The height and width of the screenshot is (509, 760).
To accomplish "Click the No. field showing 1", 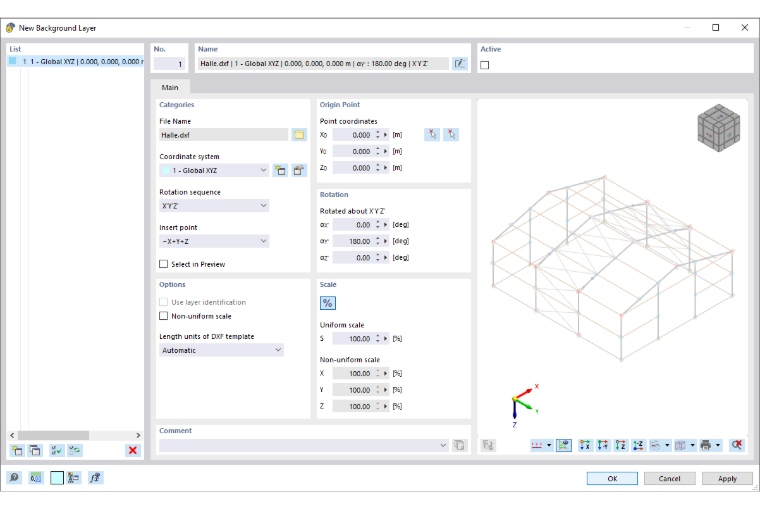I will pyautogui.click(x=169, y=64).
